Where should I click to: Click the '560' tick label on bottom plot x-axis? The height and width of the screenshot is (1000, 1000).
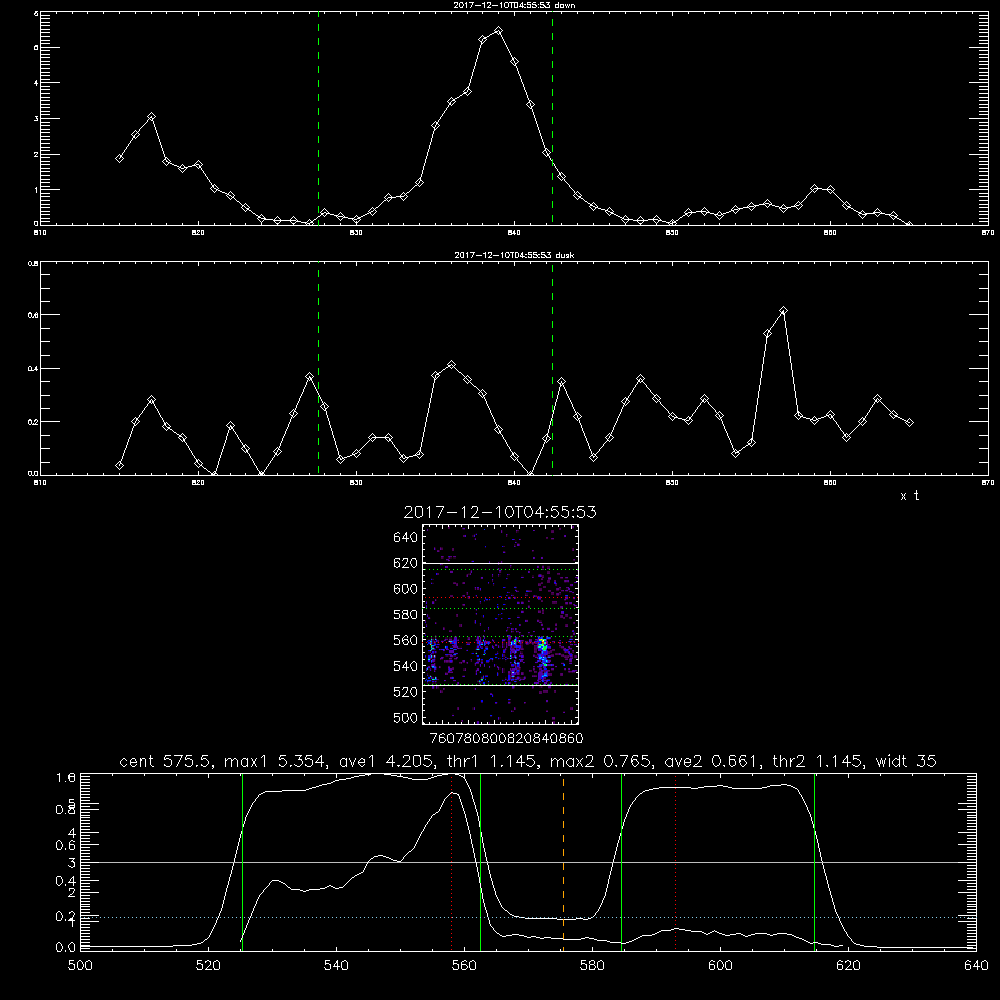pyautogui.click(x=464, y=965)
